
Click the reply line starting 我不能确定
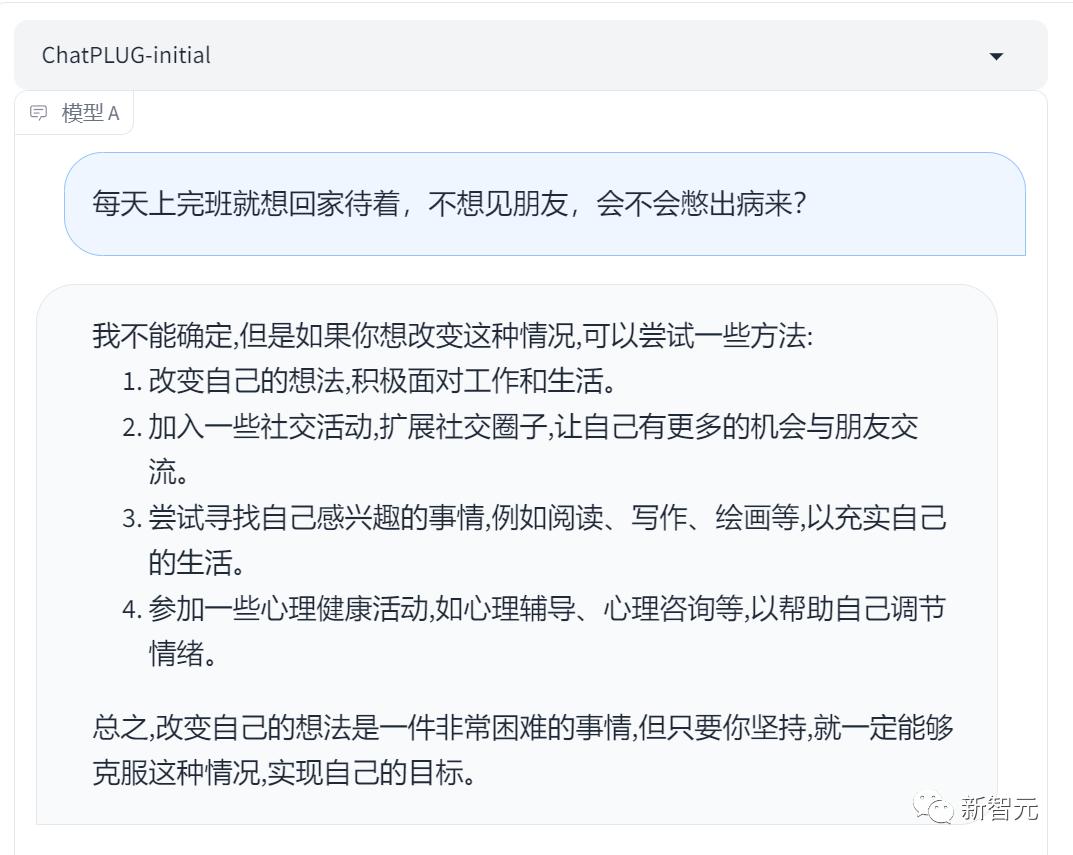click(x=452, y=336)
